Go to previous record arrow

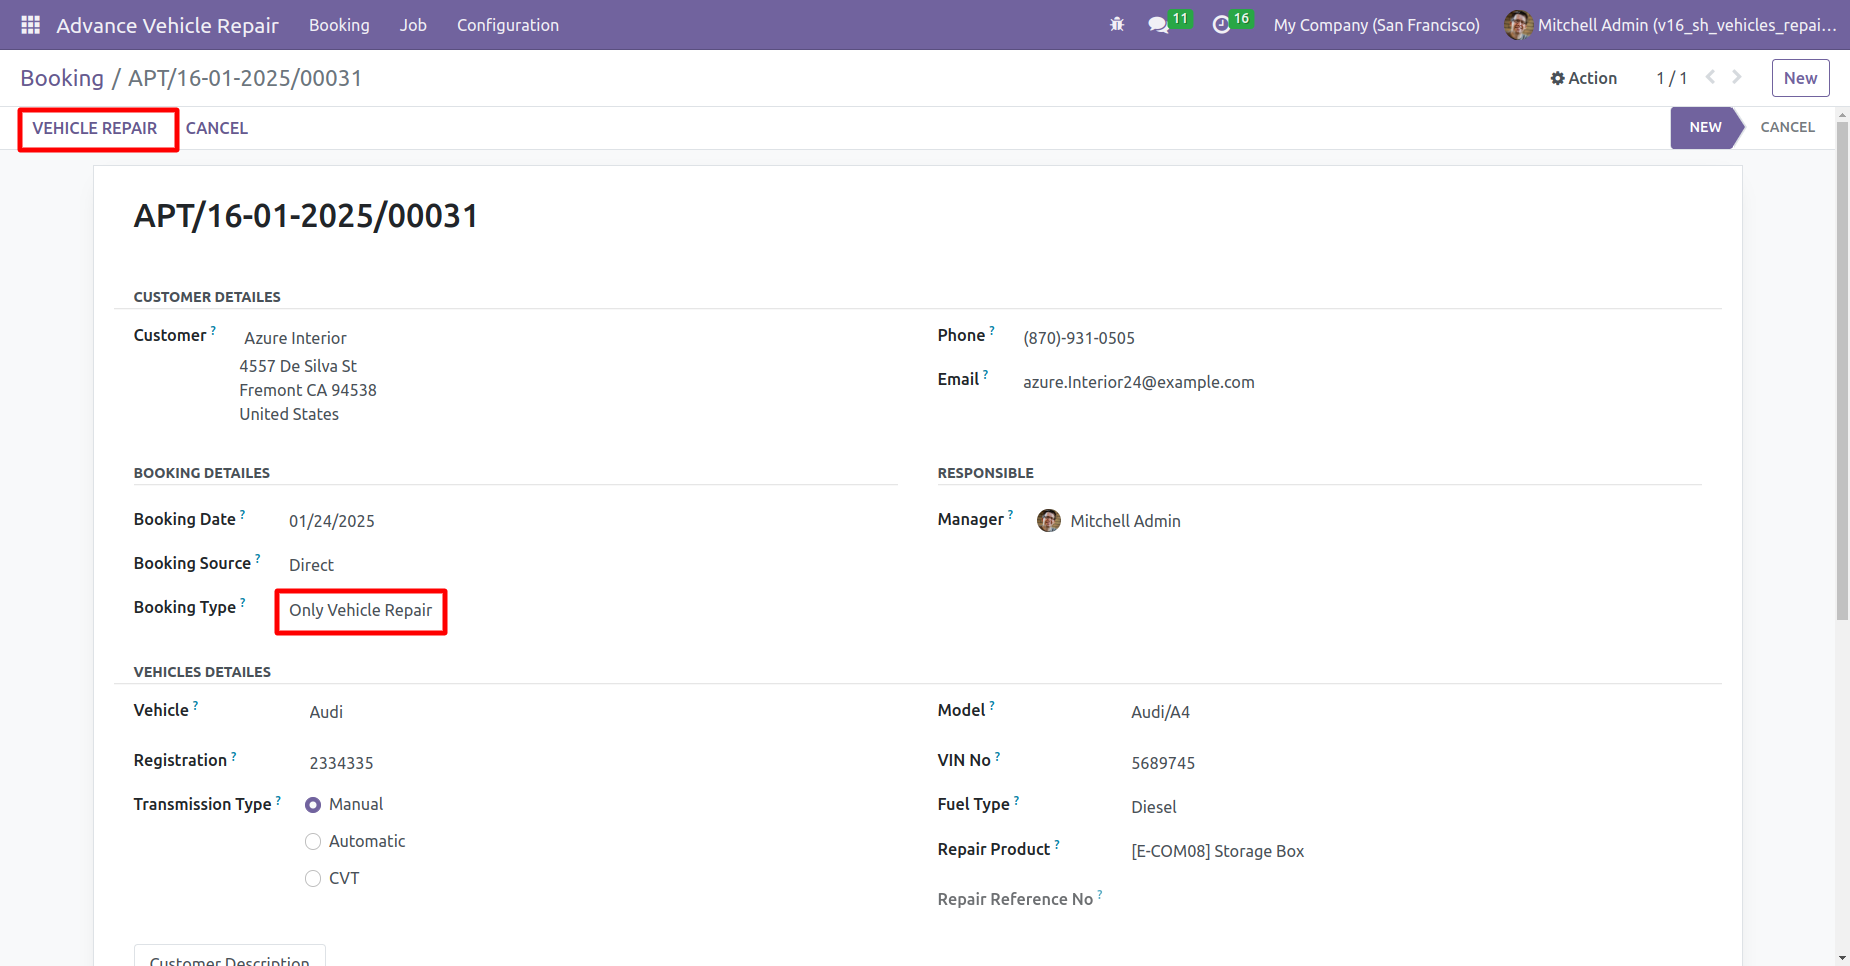[x=1710, y=77]
